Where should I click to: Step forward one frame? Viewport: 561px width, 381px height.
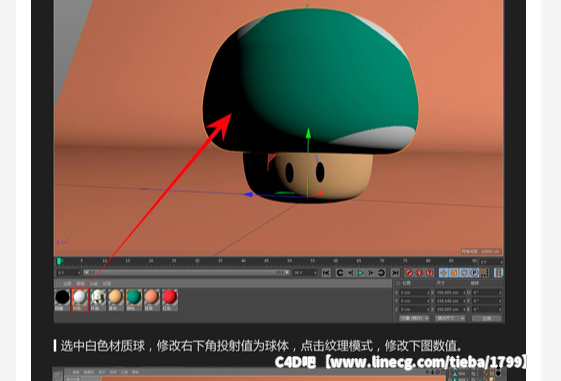point(371,273)
